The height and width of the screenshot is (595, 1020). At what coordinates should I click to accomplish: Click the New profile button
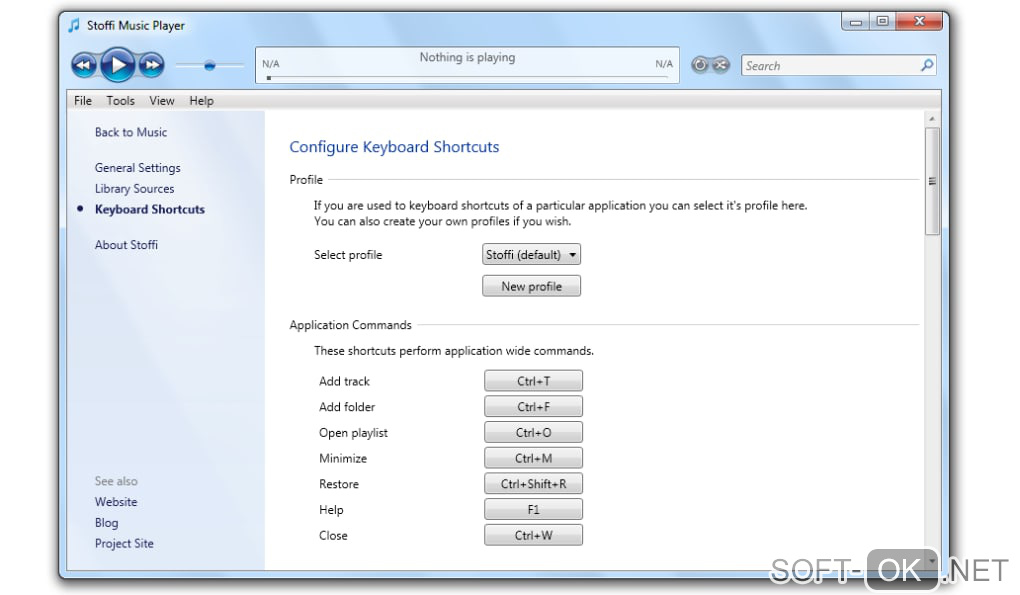(531, 286)
